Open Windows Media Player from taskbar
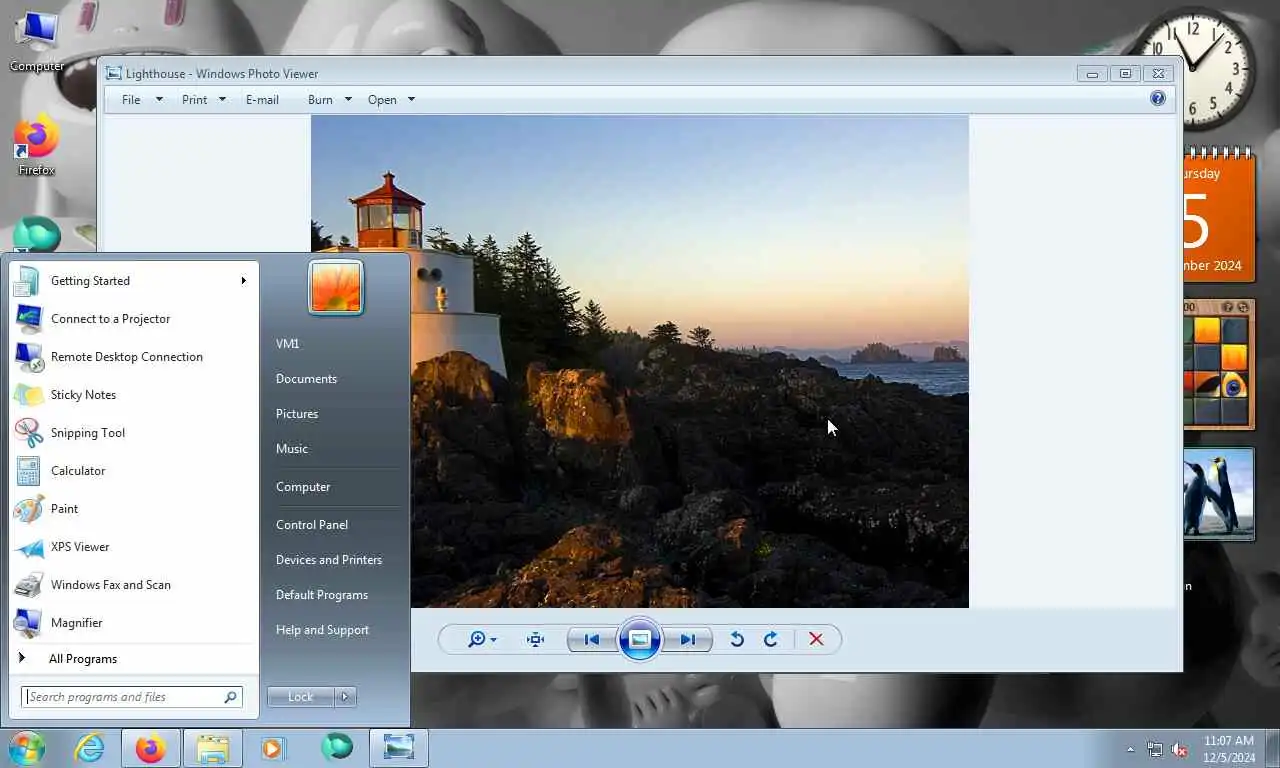Viewport: 1280px width, 768px height. coord(271,748)
